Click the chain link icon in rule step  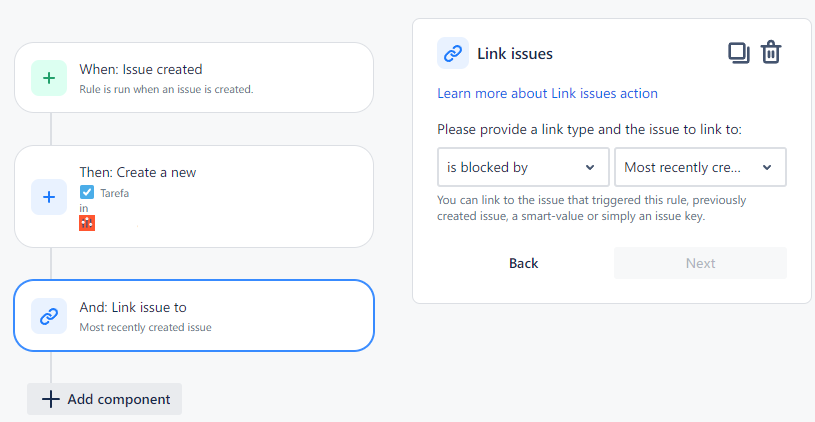49,316
